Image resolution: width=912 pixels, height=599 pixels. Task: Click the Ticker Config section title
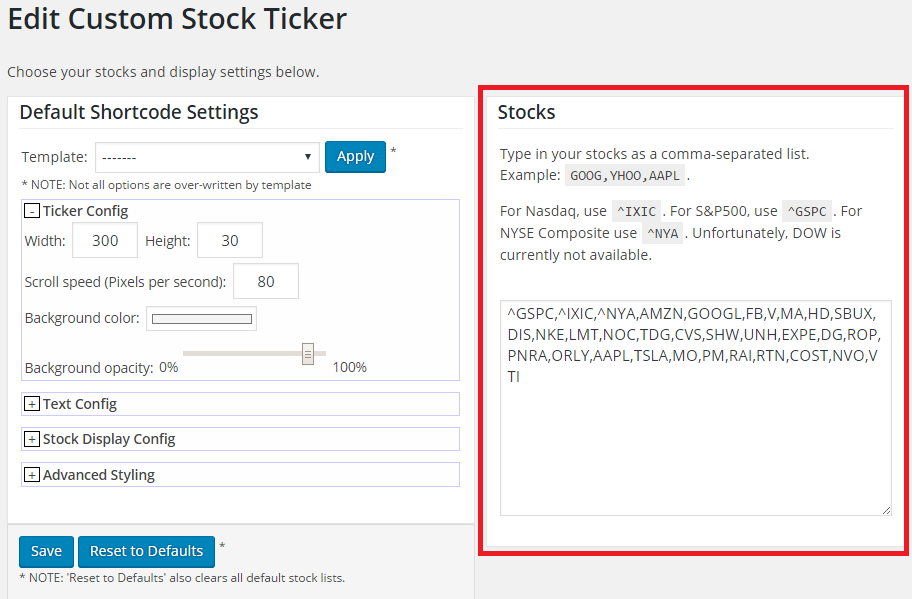(86, 211)
